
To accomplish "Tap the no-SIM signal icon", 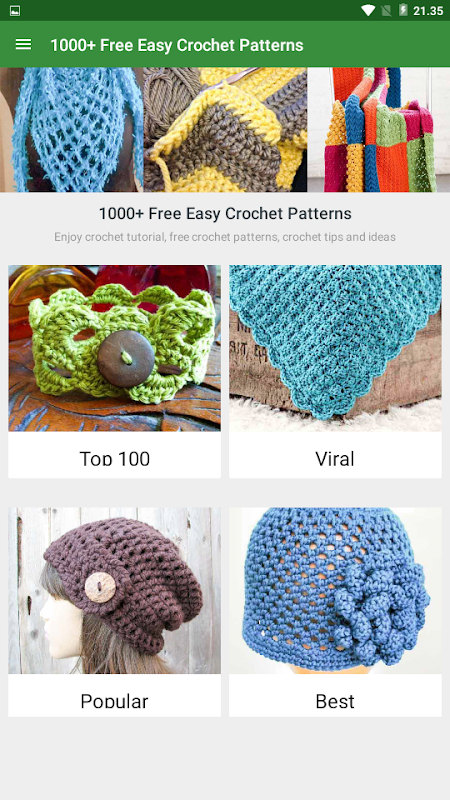I will tap(386, 10).
